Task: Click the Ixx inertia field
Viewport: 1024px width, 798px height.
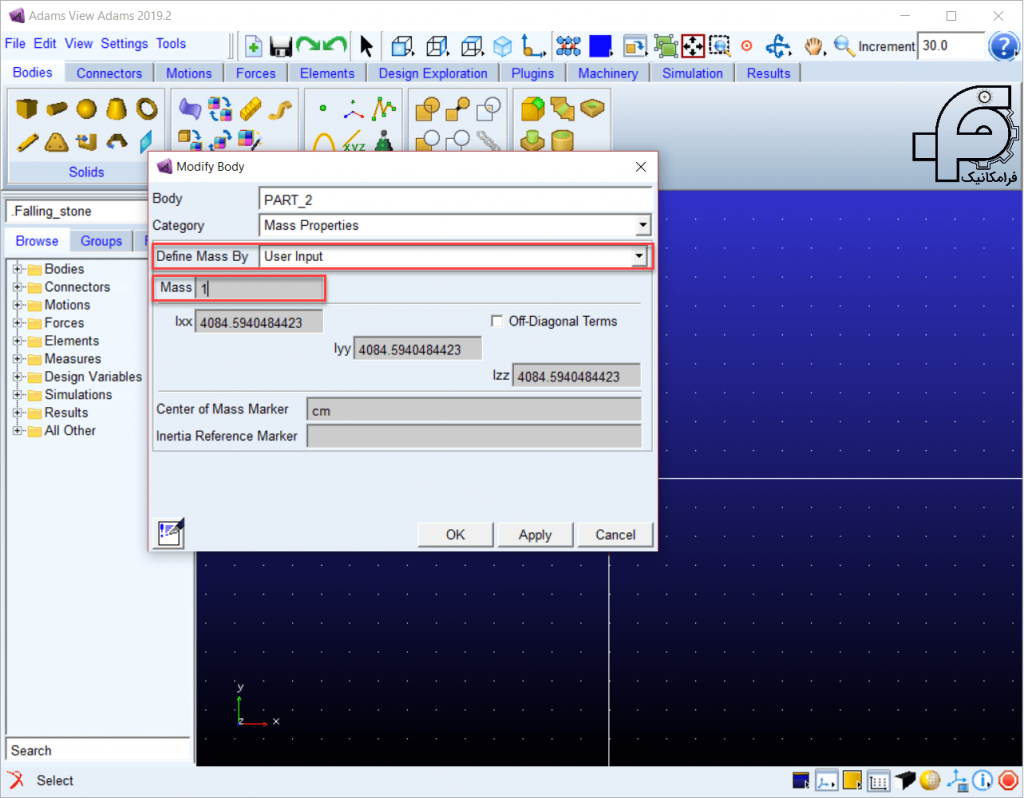Action: pos(259,323)
